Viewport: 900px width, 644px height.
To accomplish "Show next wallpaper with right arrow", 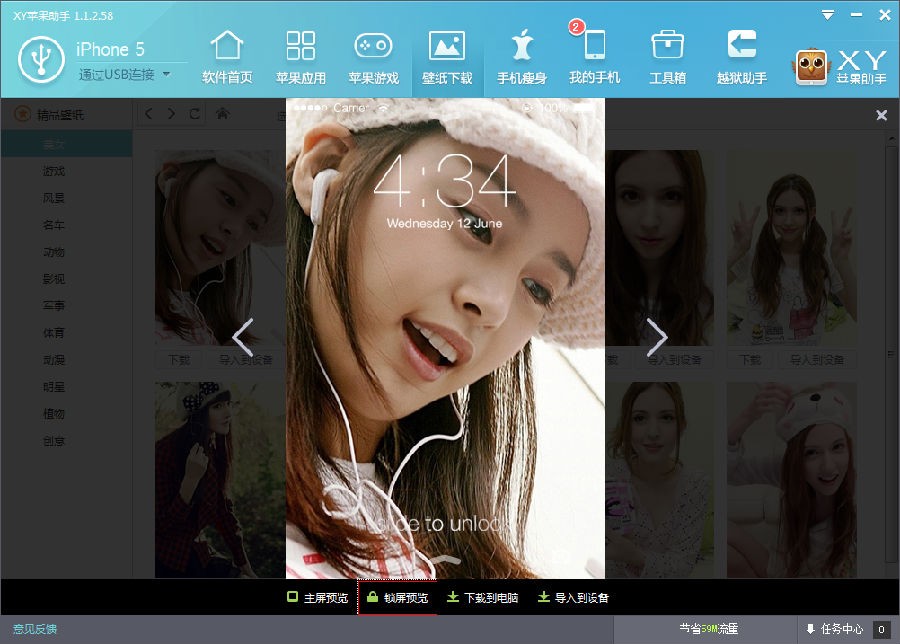I will pos(657,337).
